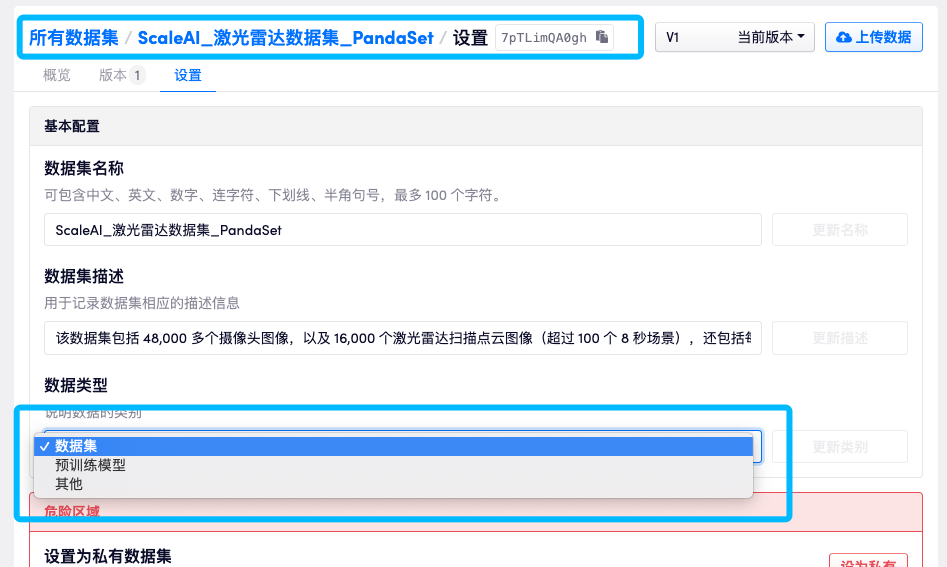Click the 设置 breadcrumb title
Screen dimensions: 947x567
[470, 37]
